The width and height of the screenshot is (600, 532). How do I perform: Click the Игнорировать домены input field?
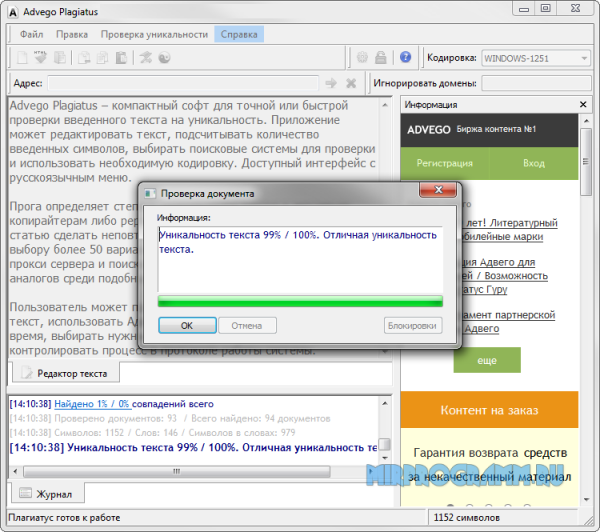536,83
